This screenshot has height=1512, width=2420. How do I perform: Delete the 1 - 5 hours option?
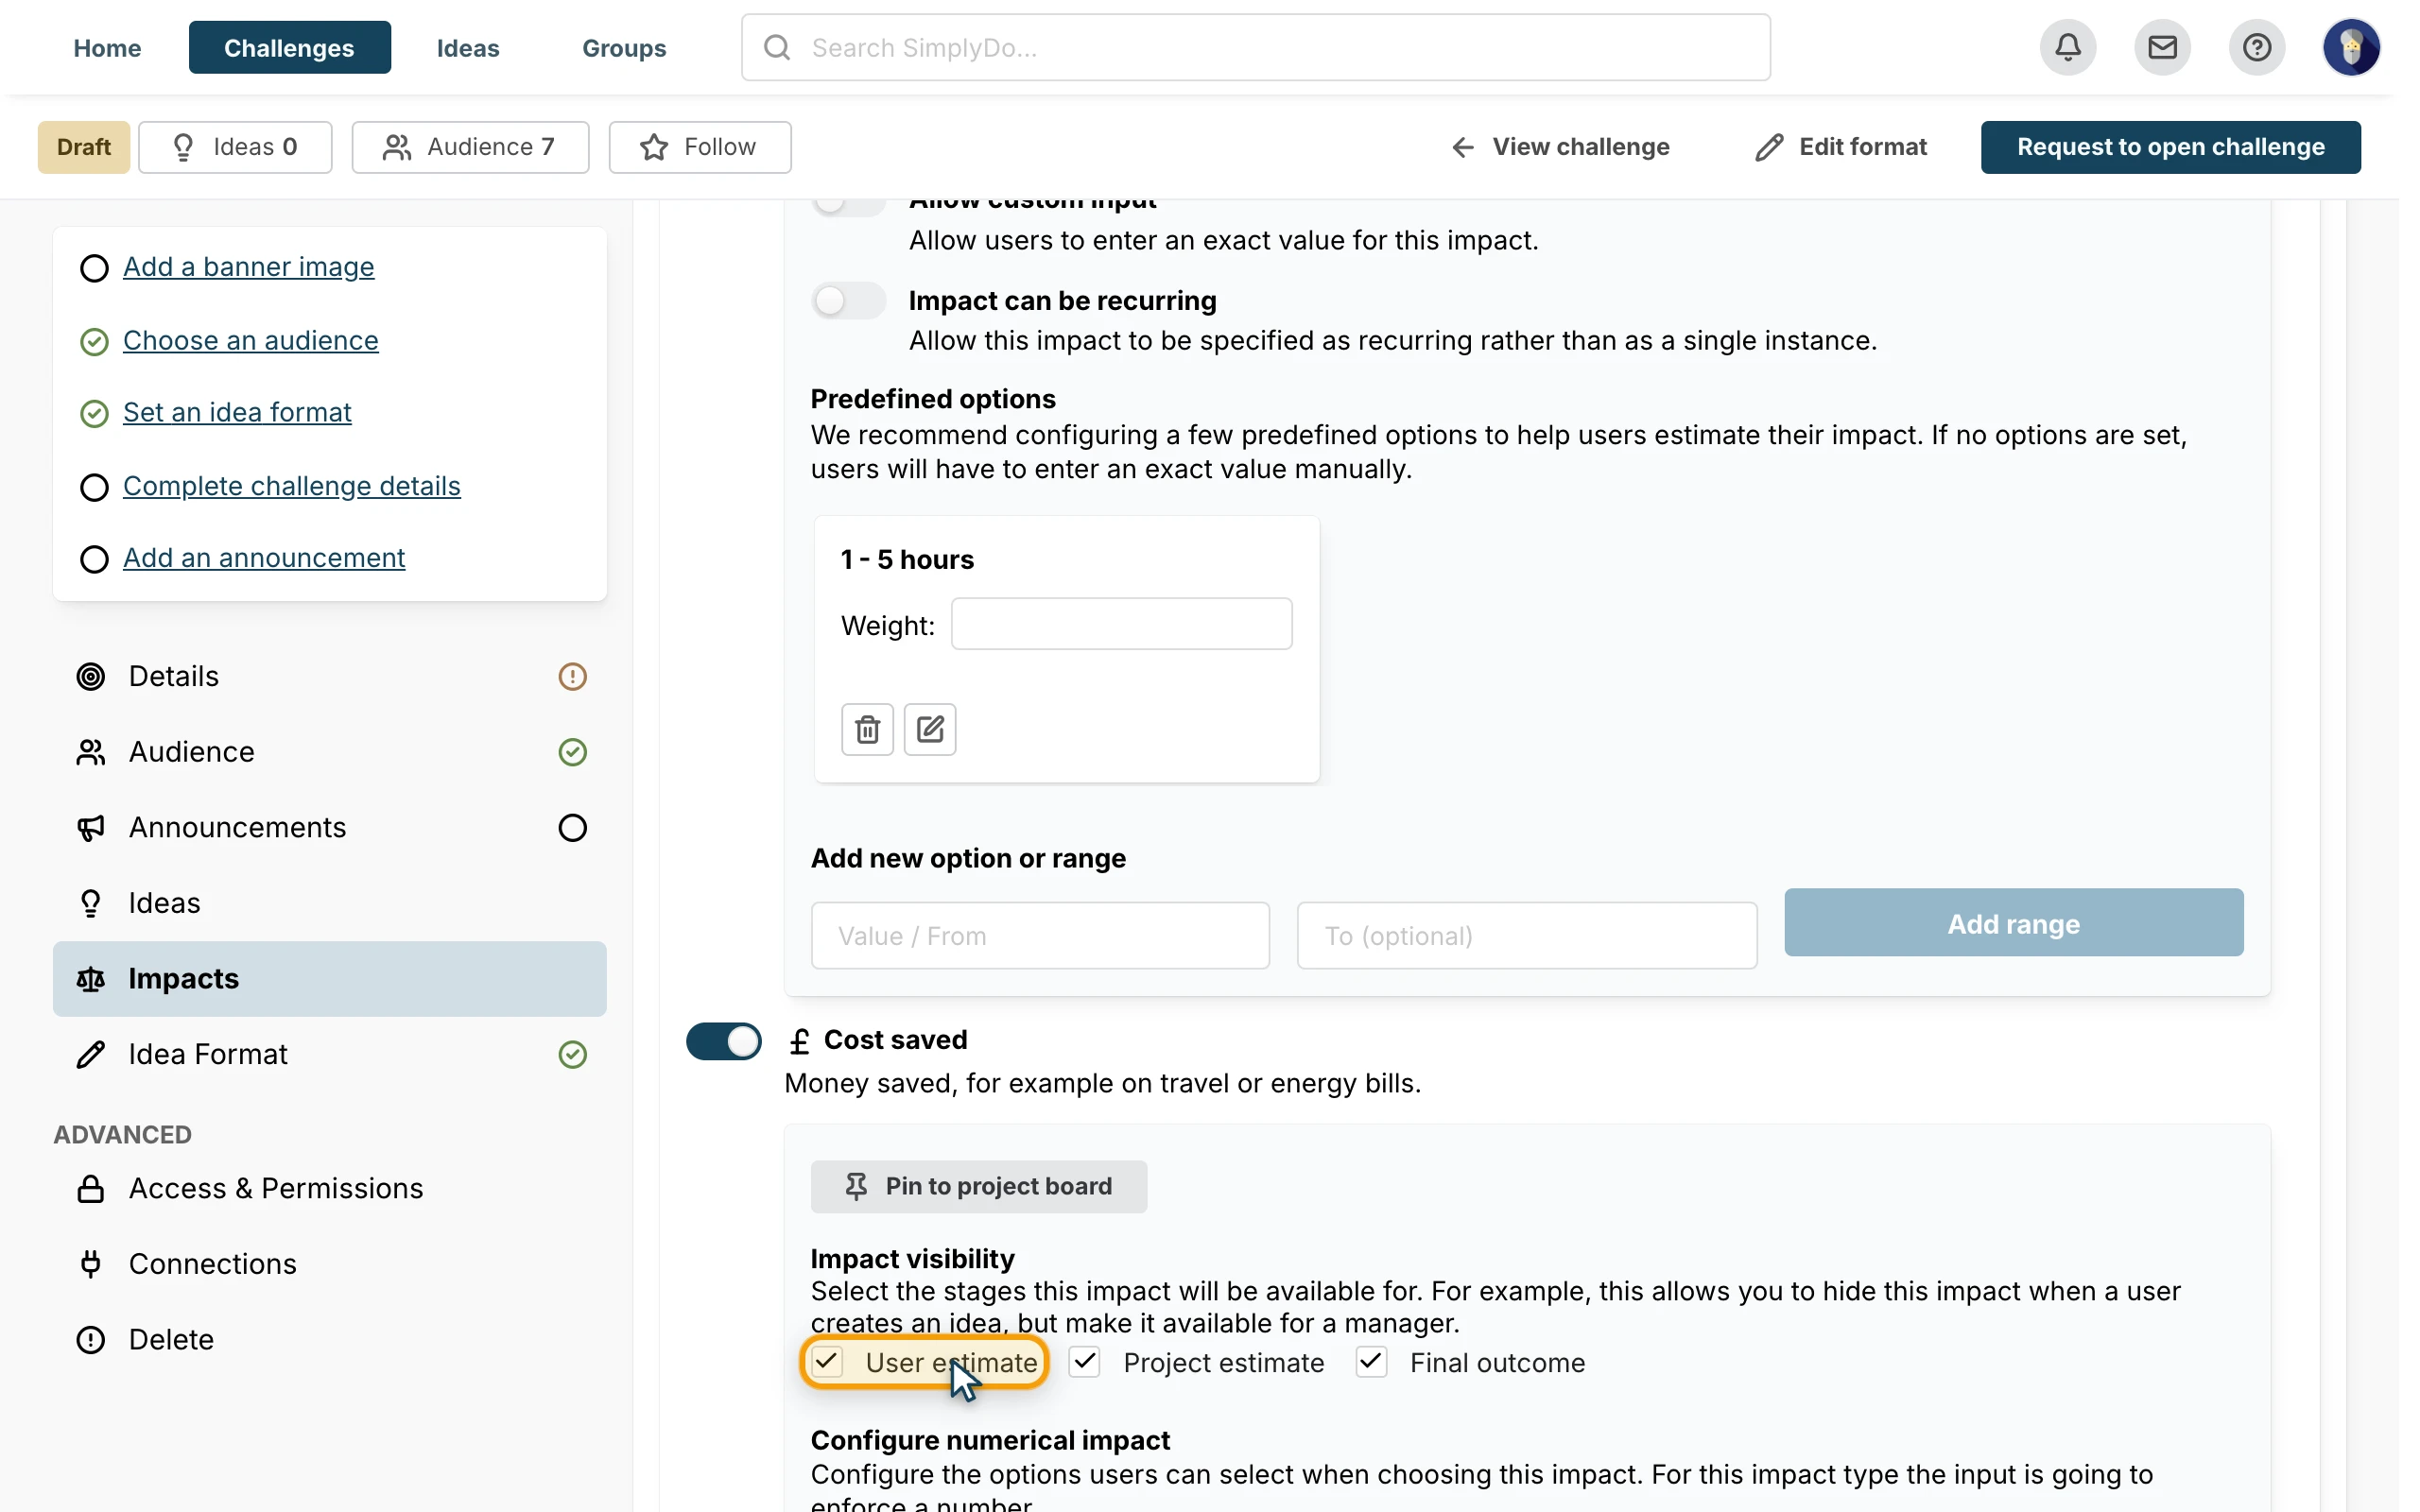coord(867,729)
